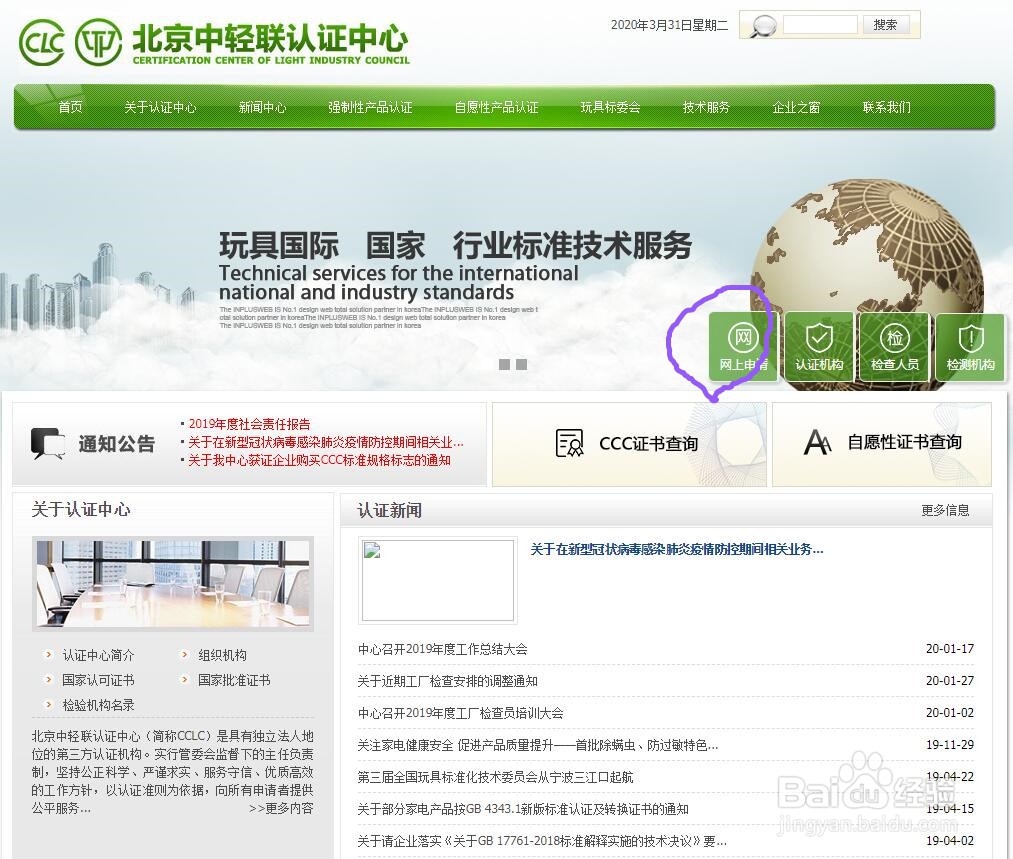Click the 北京中轻联认证中心 site title

click(270, 38)
